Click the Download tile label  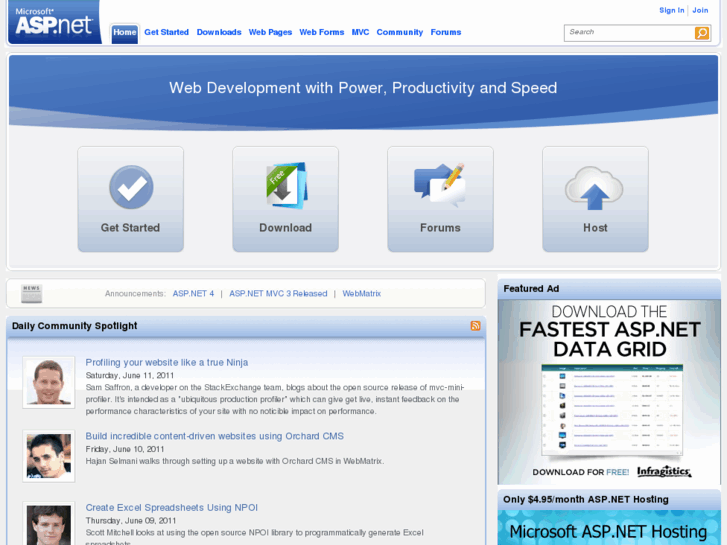click(x=286, y=228)
